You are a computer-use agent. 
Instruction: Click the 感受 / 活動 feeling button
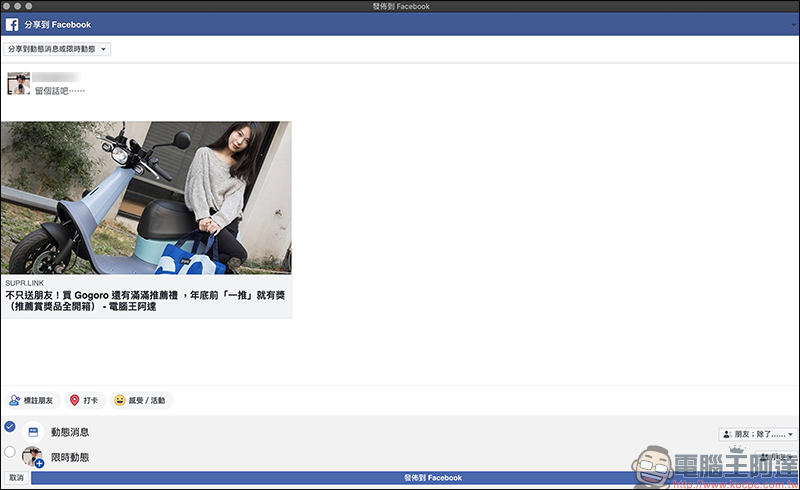click(x=141, y=400)
